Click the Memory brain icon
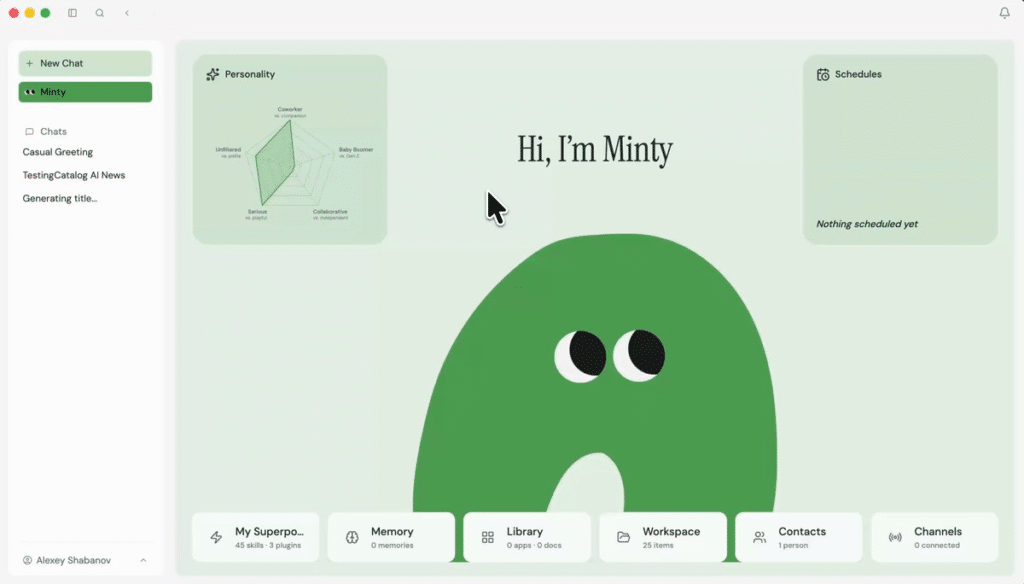The height and width of the screenshot is (584, 1024). coord(352,537)
